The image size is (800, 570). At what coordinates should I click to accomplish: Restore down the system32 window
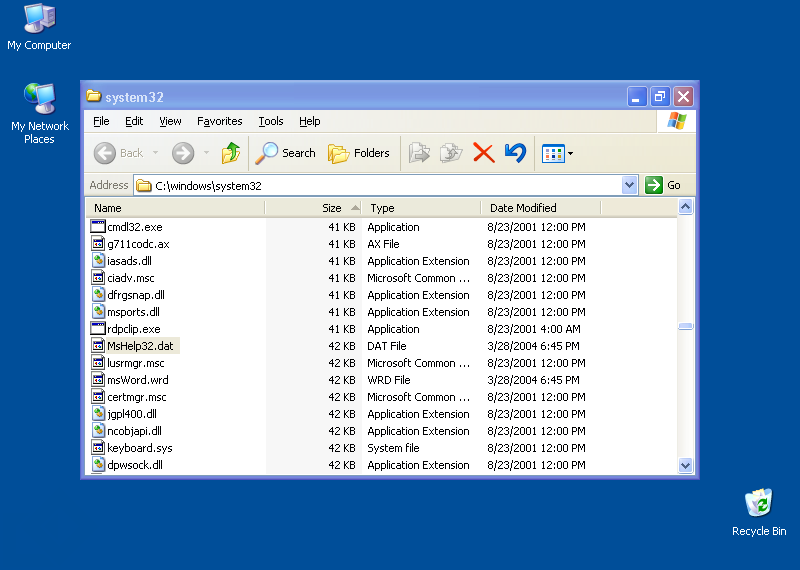(x=660, y=96)
